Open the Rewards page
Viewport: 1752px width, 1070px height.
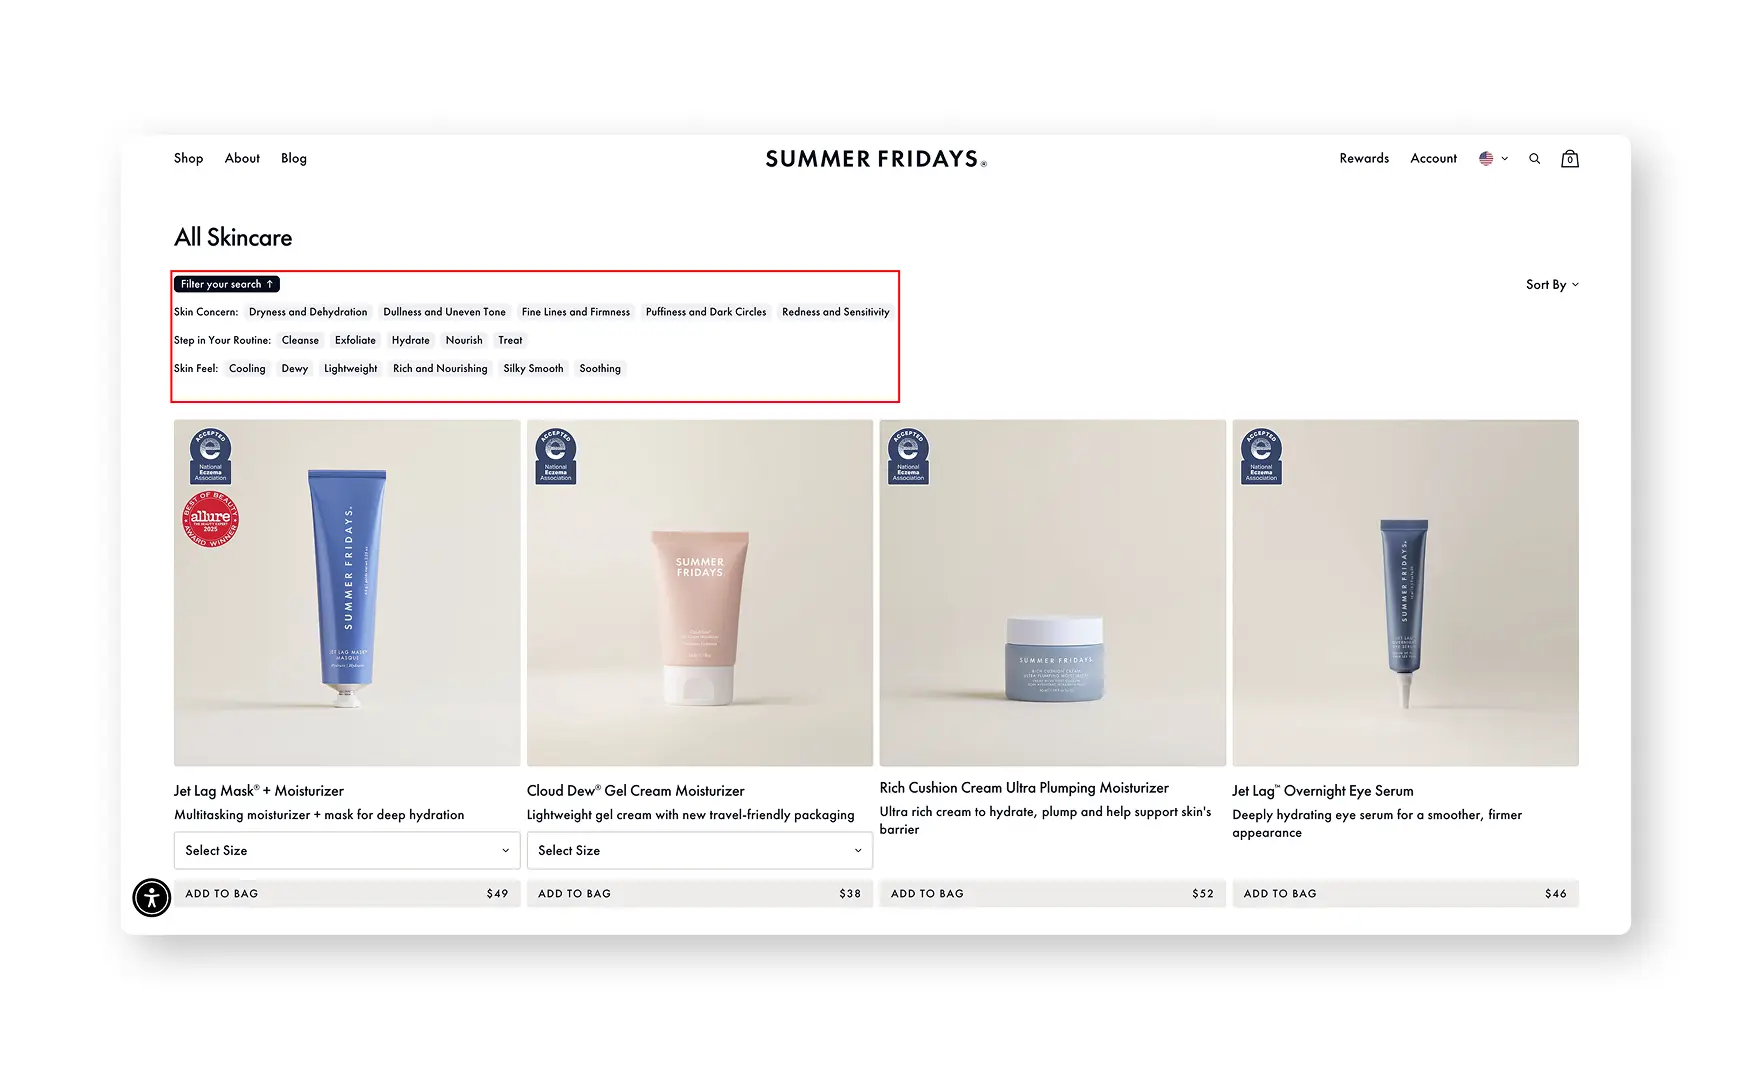1364,158
